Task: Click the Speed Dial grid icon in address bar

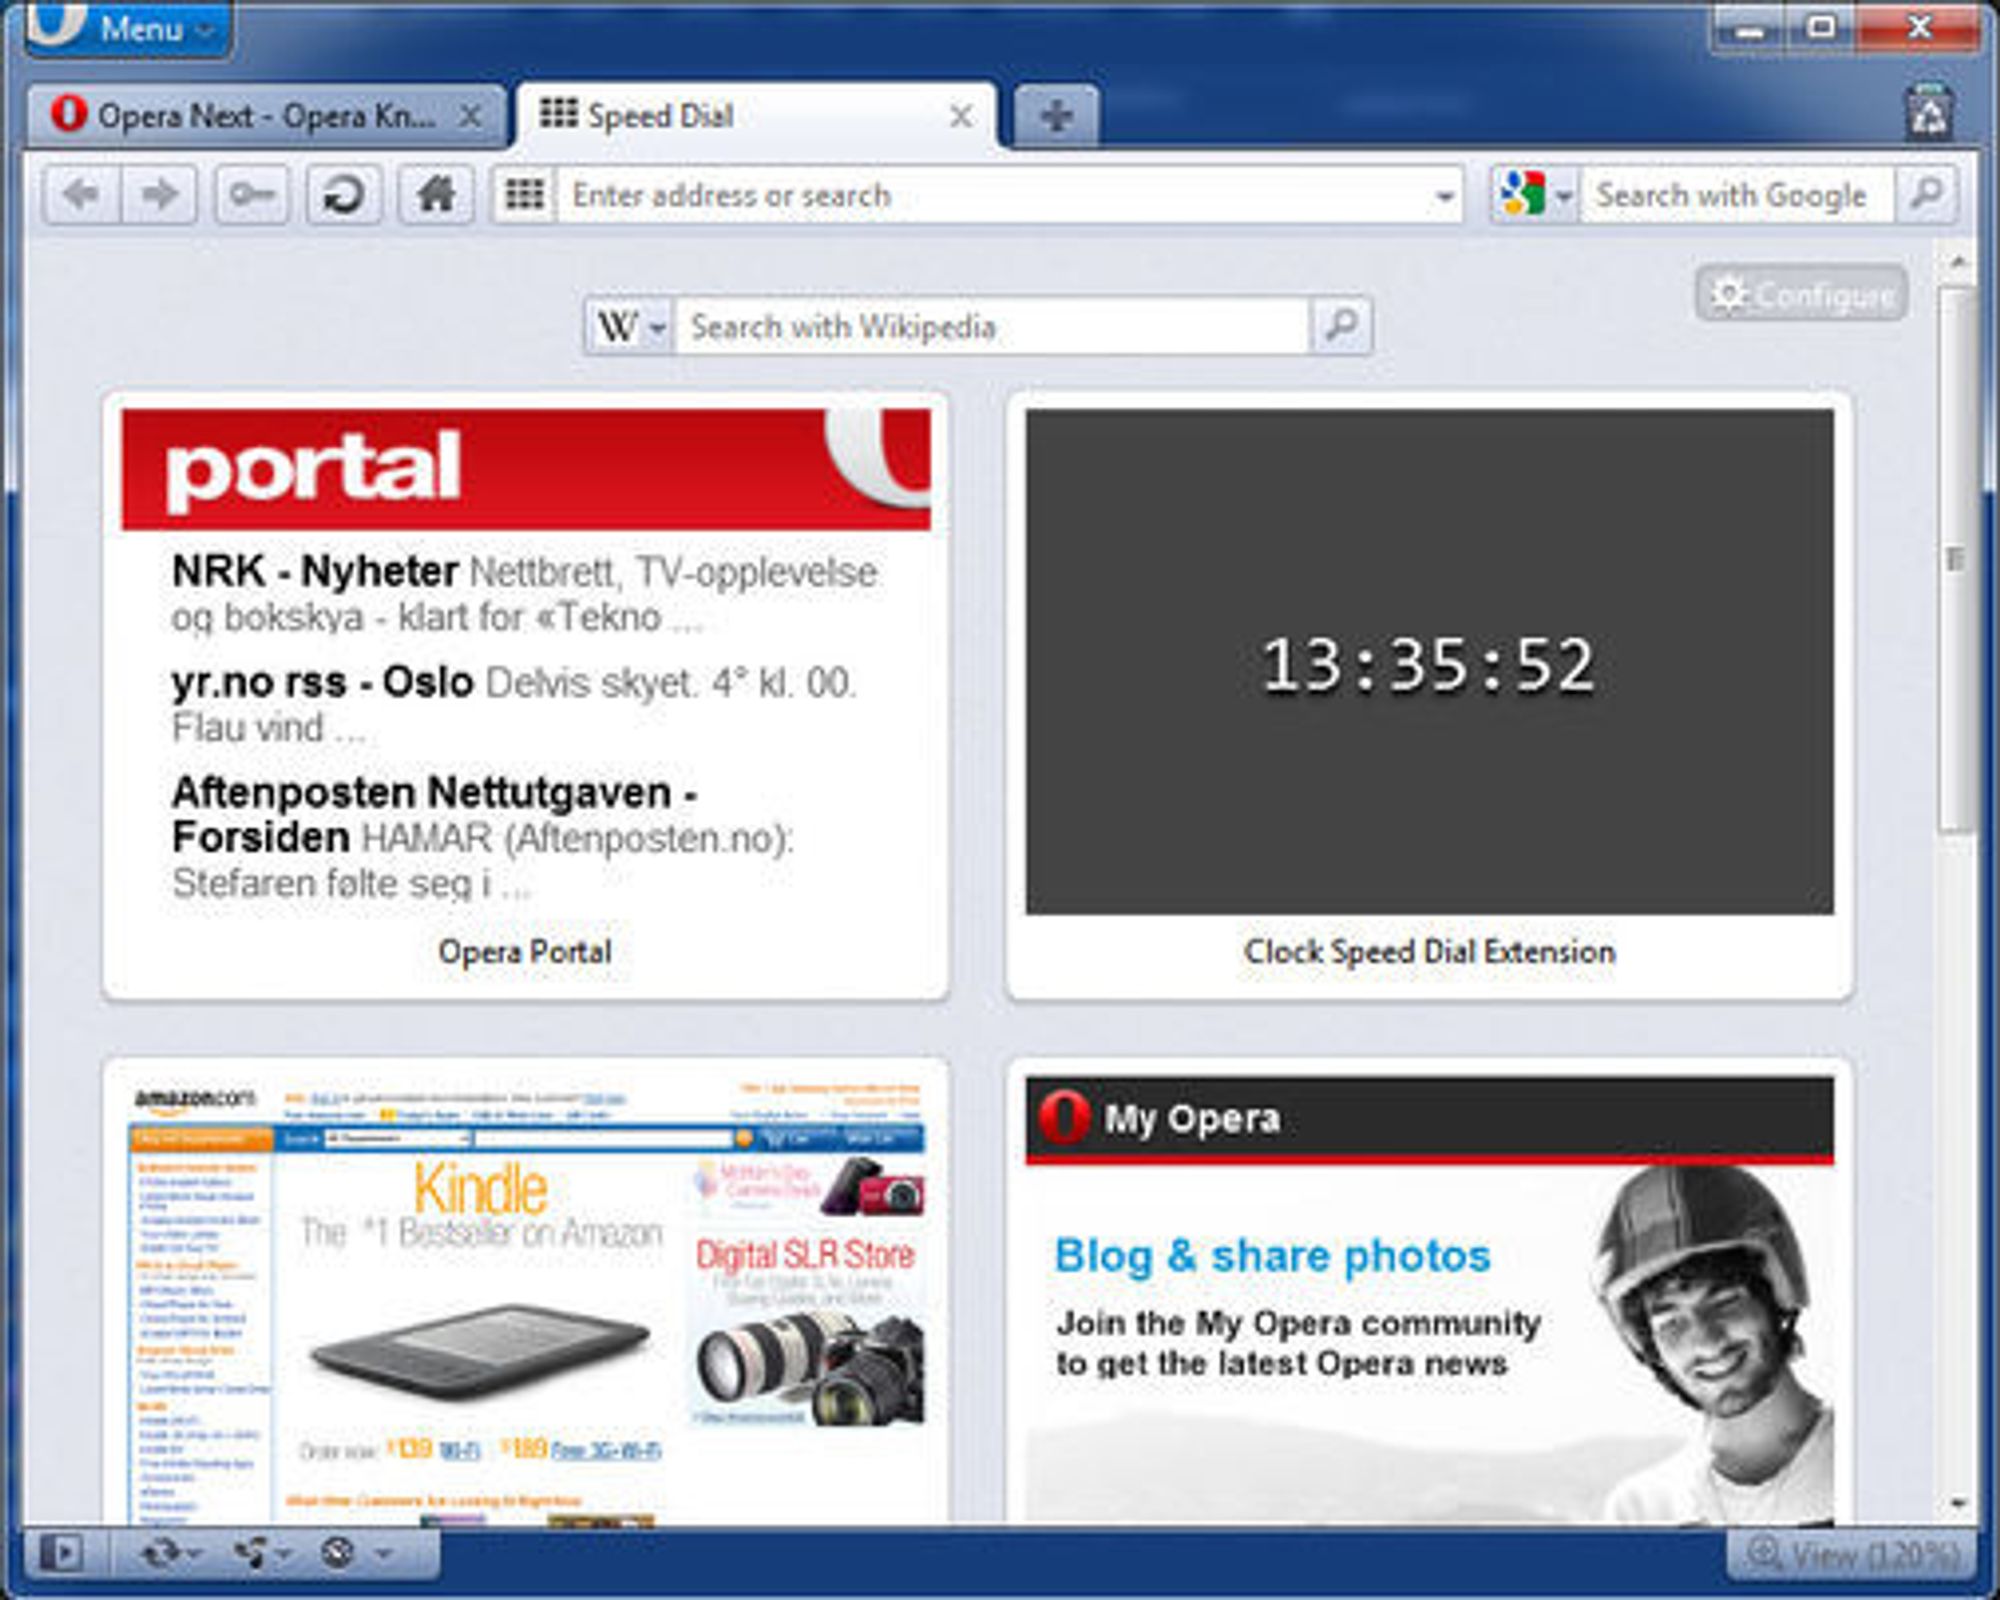Action: [x=524, y=194]
